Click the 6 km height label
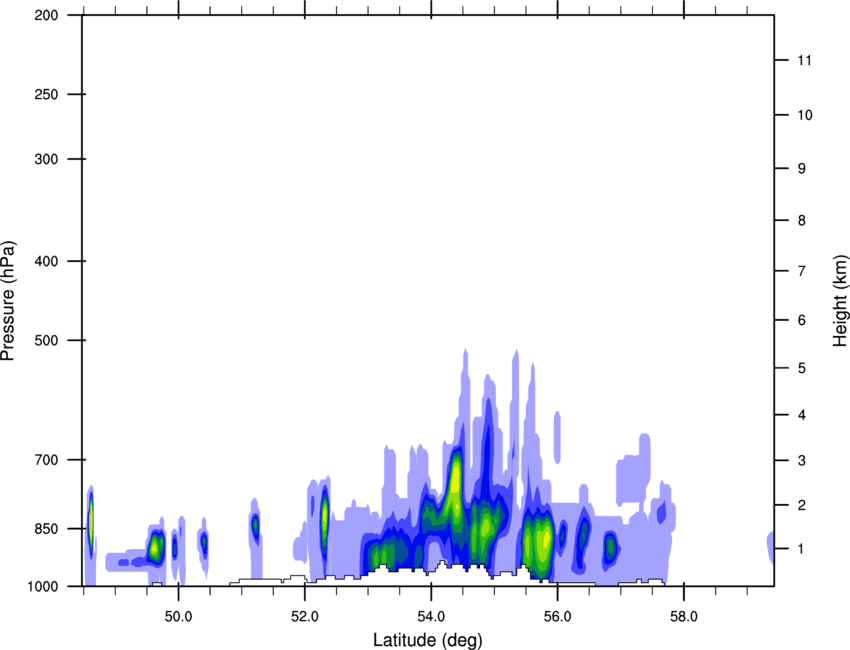Viewport: 850px width, 650px height. click(x=802, y=320)
